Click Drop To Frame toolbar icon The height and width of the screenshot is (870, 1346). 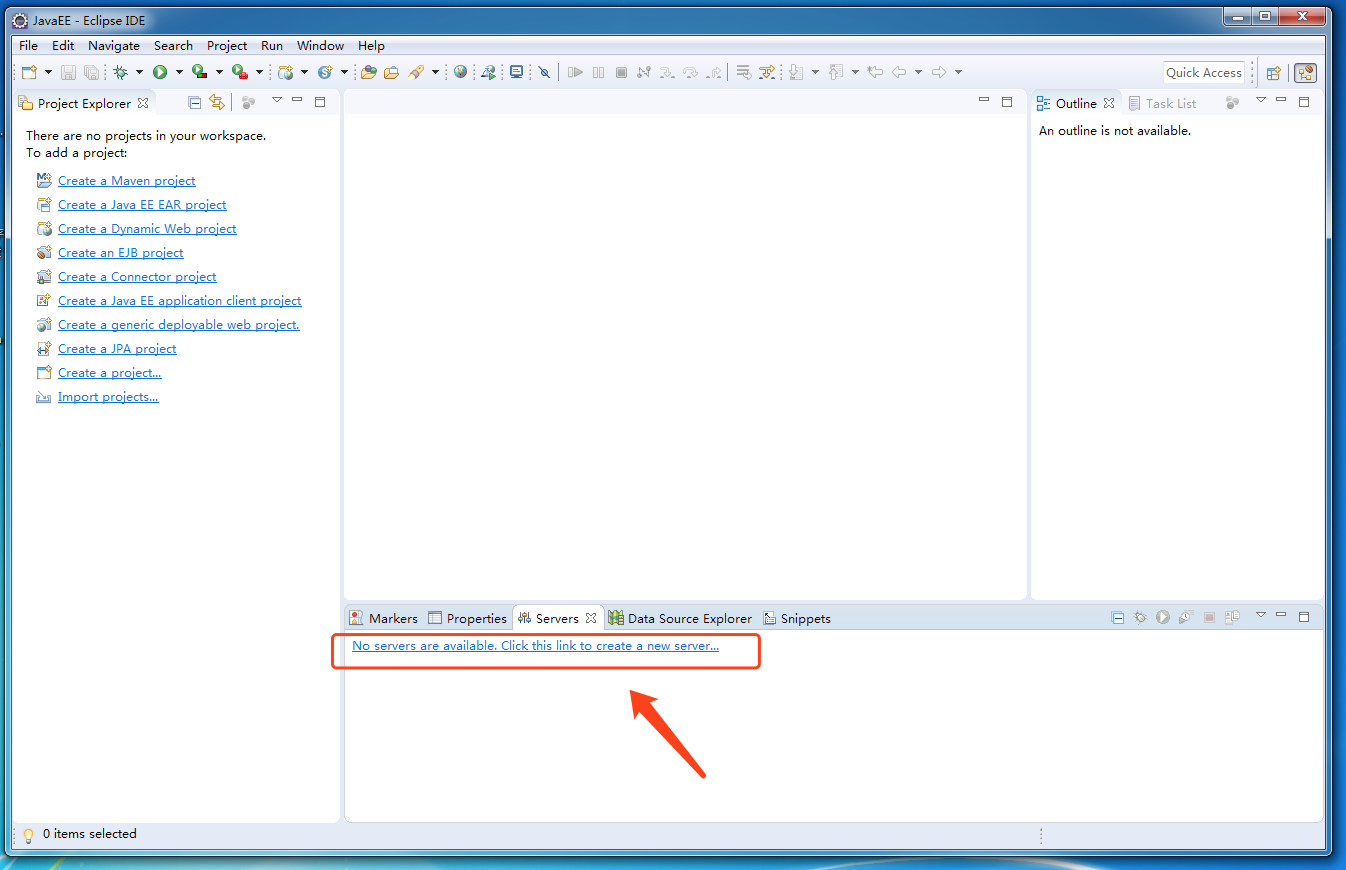coord(743,72)
